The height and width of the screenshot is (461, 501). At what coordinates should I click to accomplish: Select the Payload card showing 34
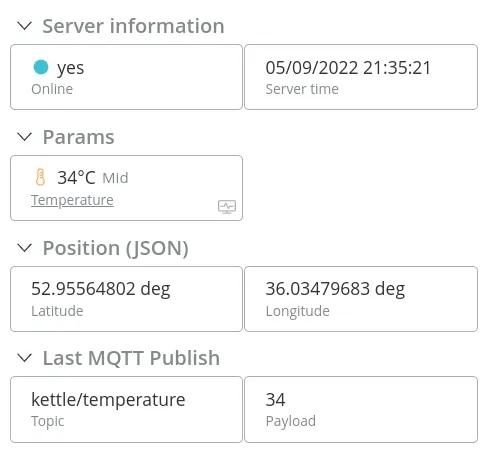[361, 409]
